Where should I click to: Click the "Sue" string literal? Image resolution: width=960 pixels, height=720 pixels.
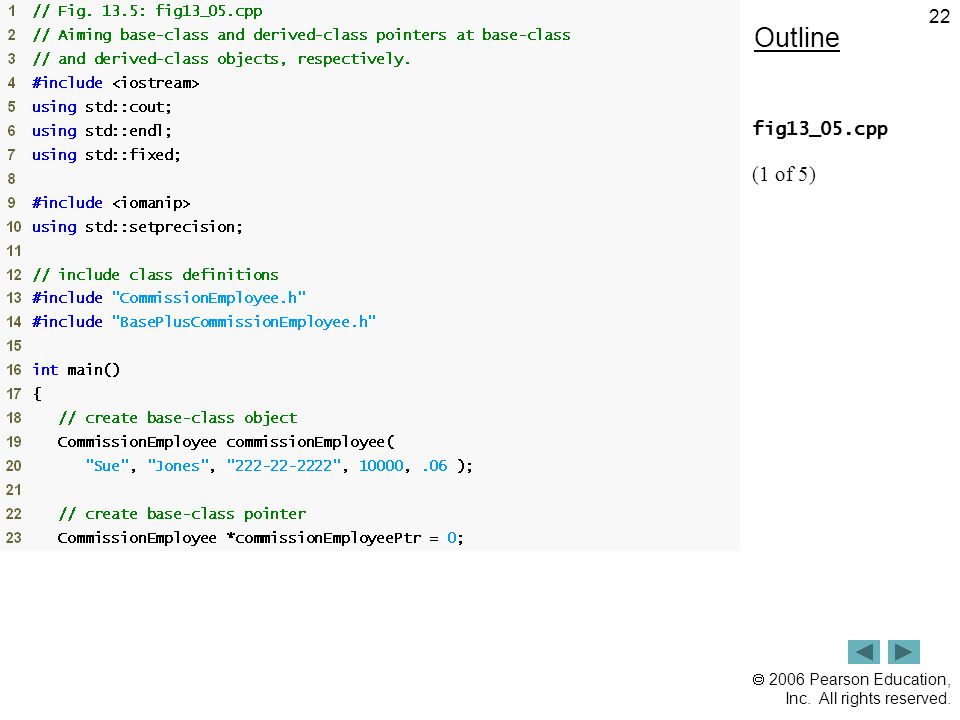[107, 465]
